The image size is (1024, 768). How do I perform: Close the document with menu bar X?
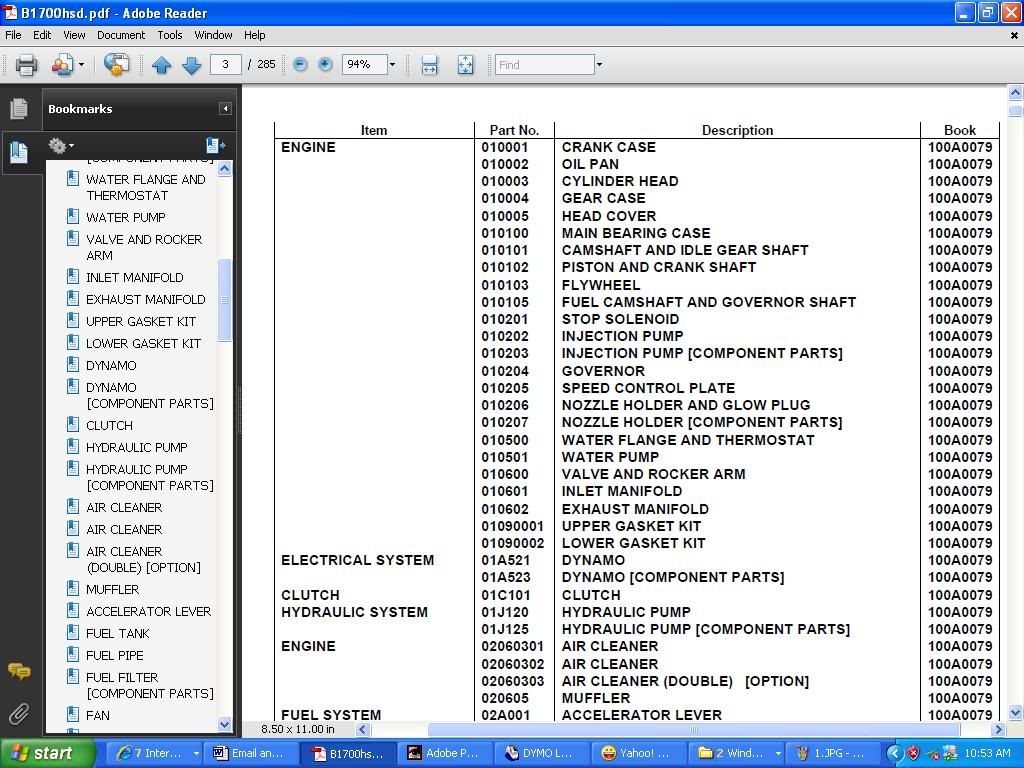pyautogui.click(x=1014, y=35)
